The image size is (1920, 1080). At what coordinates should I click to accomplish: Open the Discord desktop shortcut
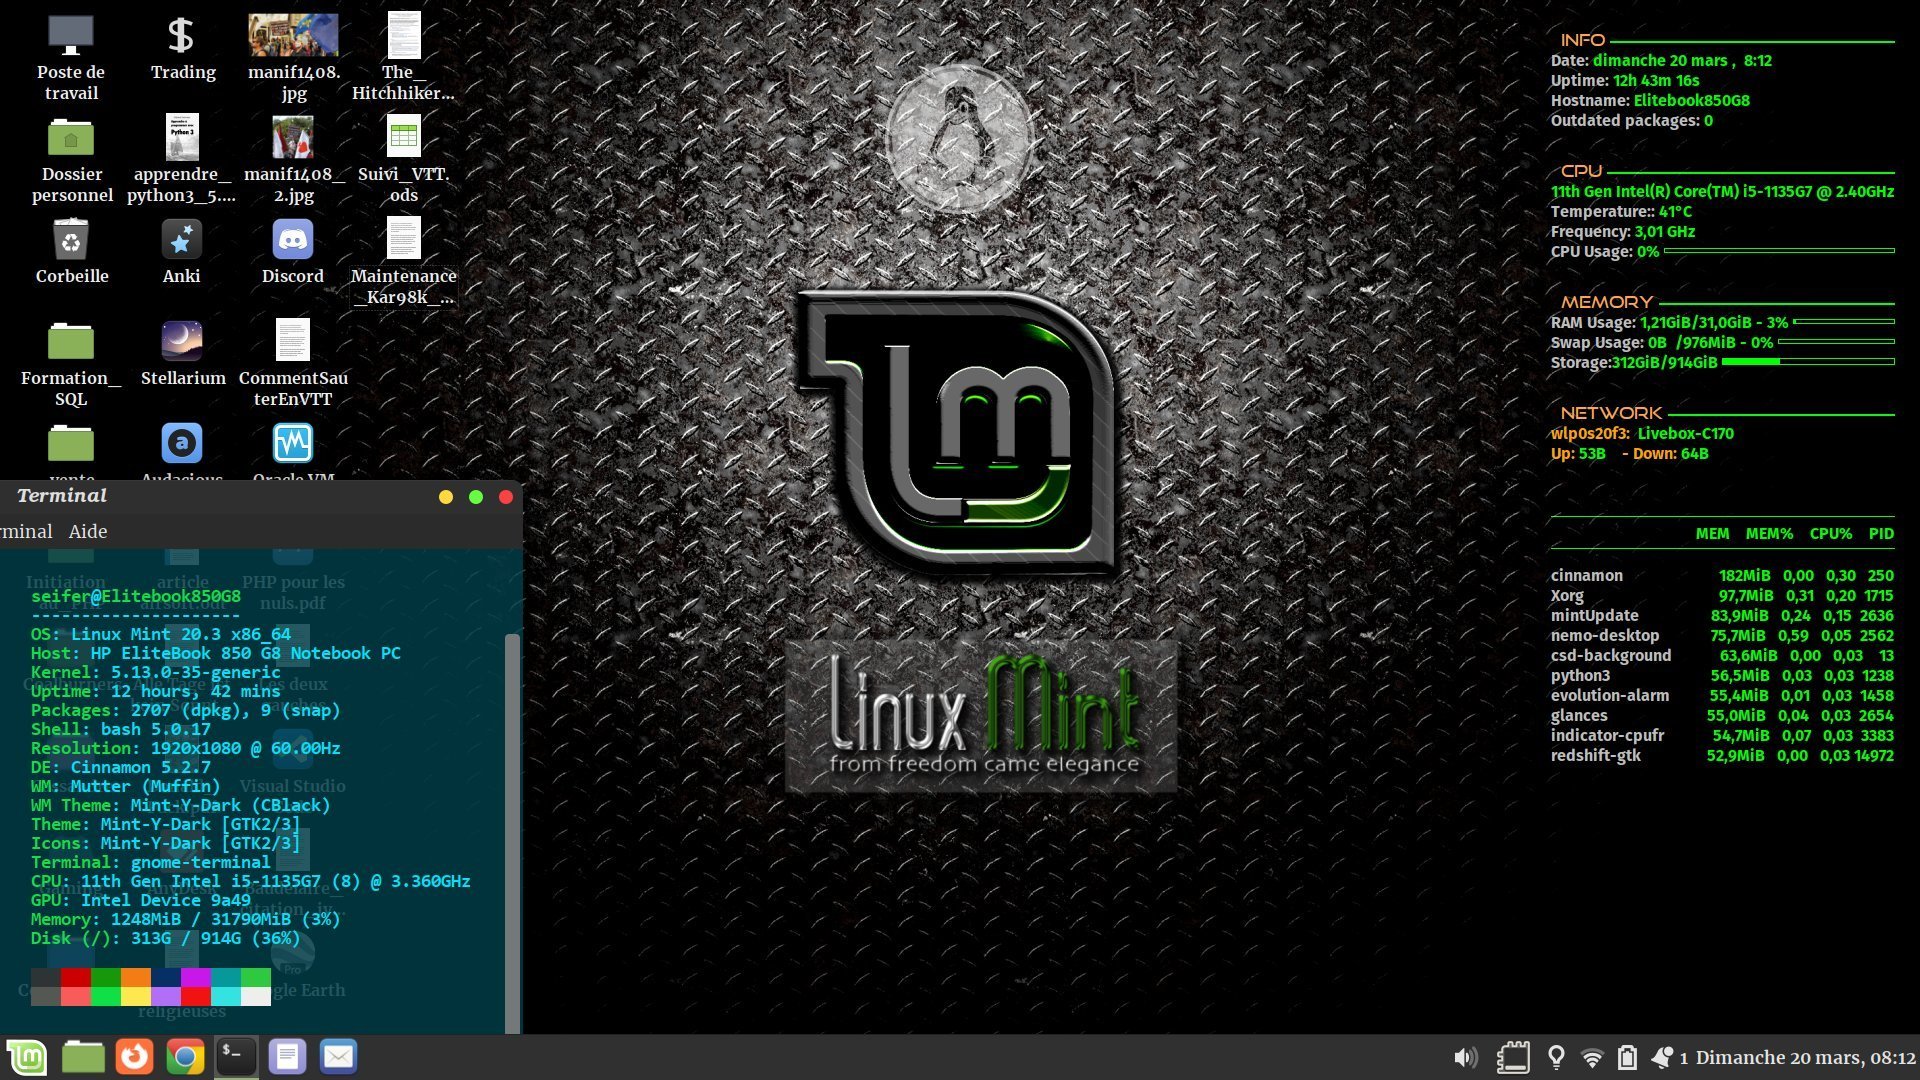click(x=292, y=240)
